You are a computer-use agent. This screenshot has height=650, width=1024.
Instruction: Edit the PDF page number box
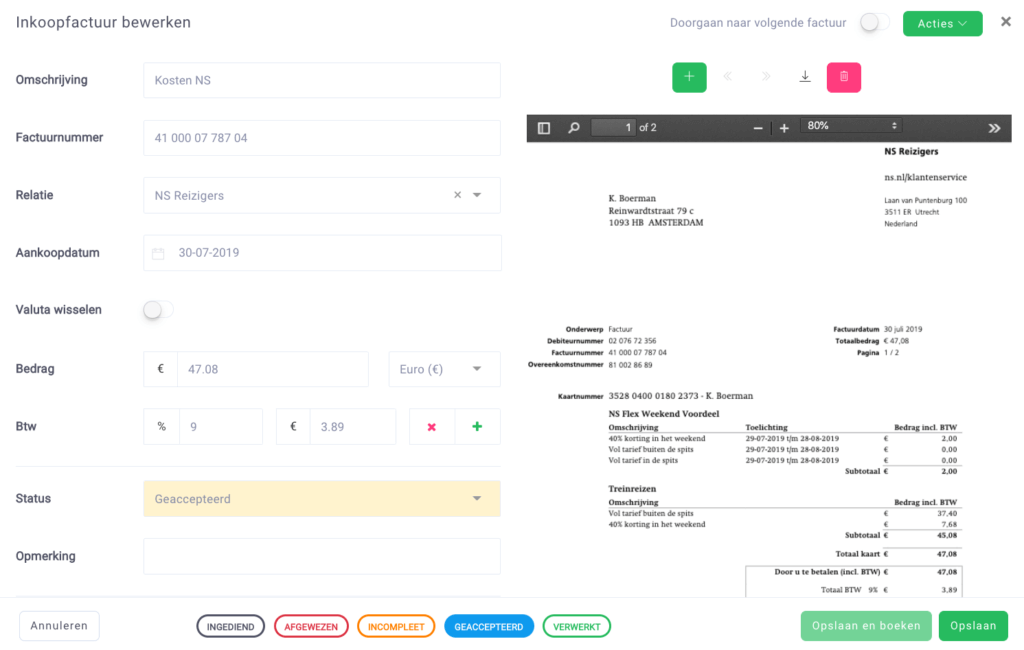coord(613,127)
